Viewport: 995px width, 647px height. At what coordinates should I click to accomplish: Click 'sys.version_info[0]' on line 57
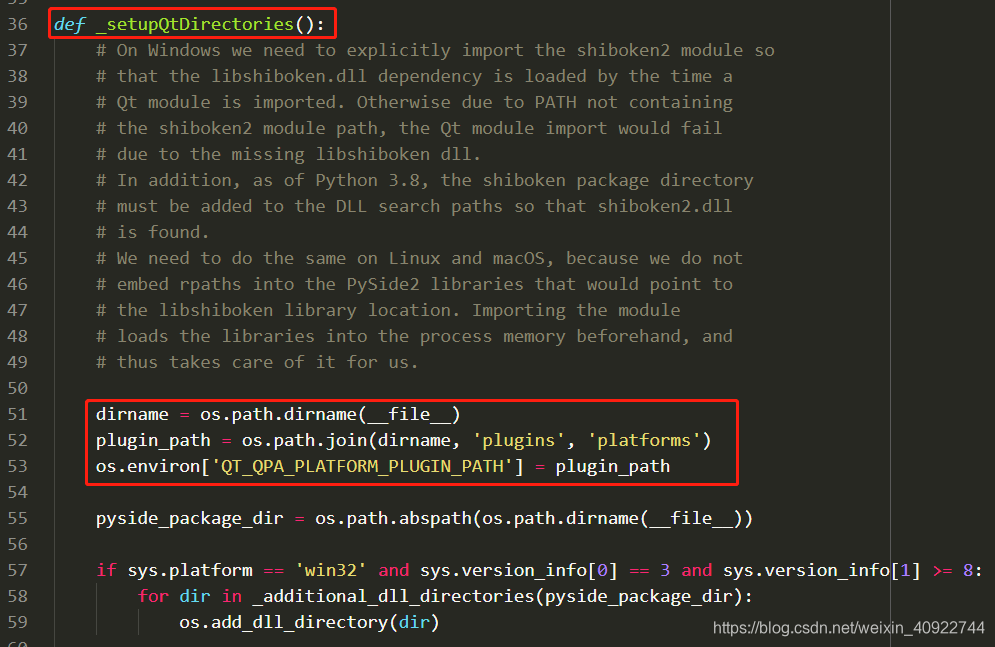pyautogui.click(x=518, y=570)
